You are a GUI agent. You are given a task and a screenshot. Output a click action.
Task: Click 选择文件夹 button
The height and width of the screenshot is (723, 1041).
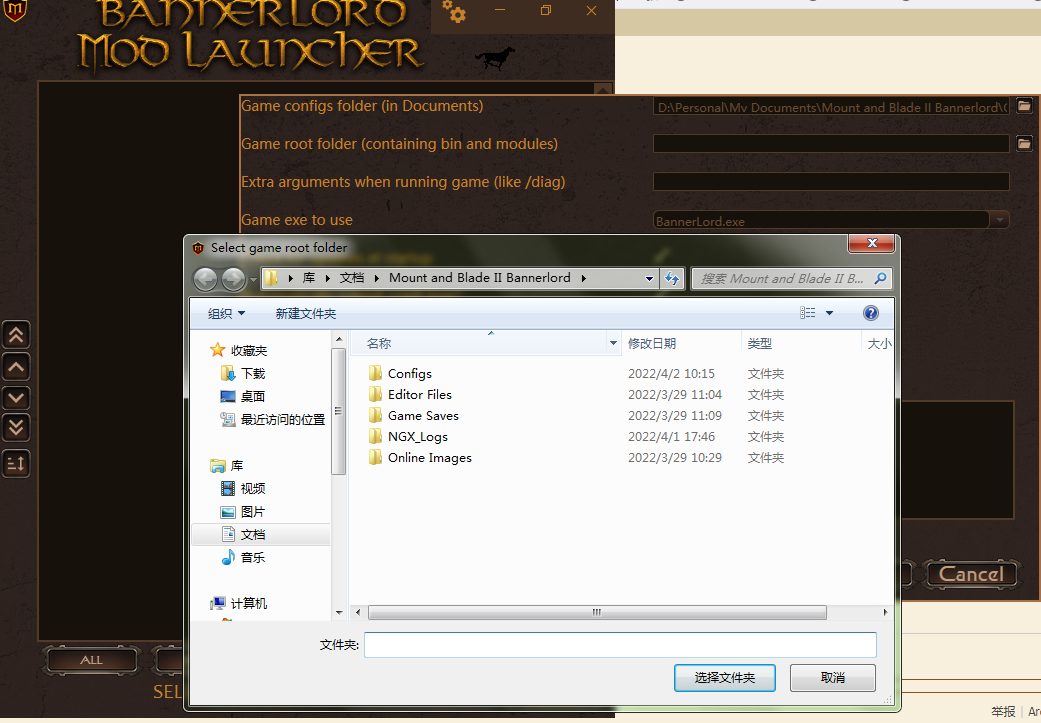click(x=725, y=678)
